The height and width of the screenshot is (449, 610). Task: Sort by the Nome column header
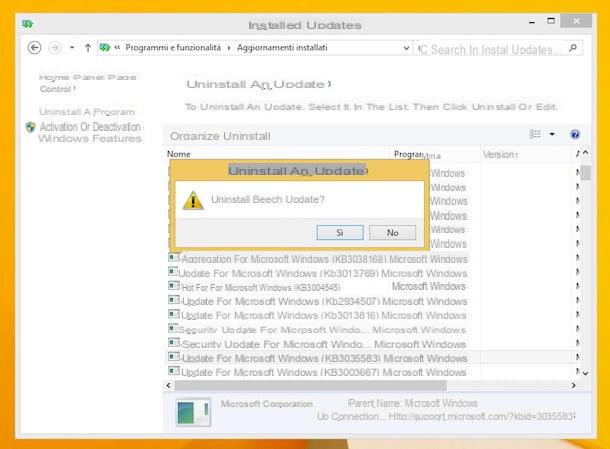(179, 154)
